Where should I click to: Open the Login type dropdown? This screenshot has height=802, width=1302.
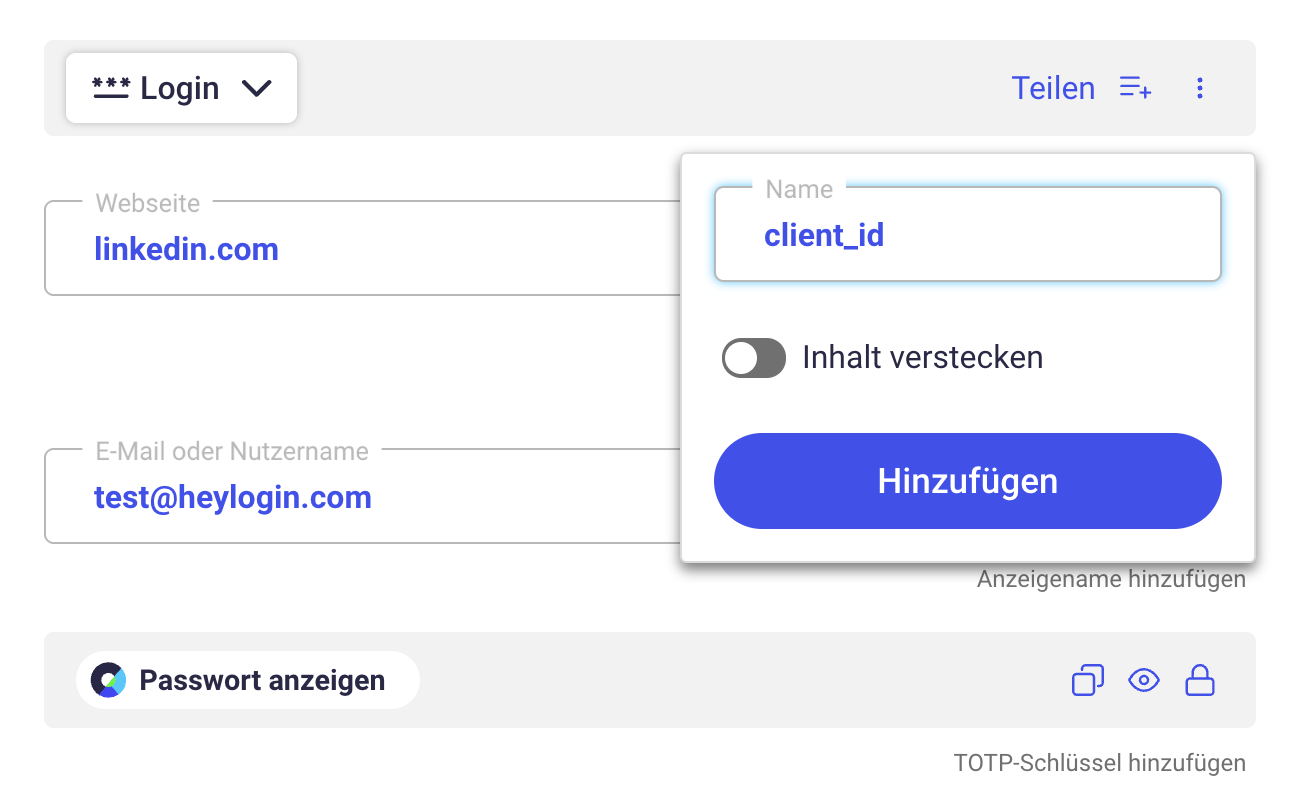(181, 88)
